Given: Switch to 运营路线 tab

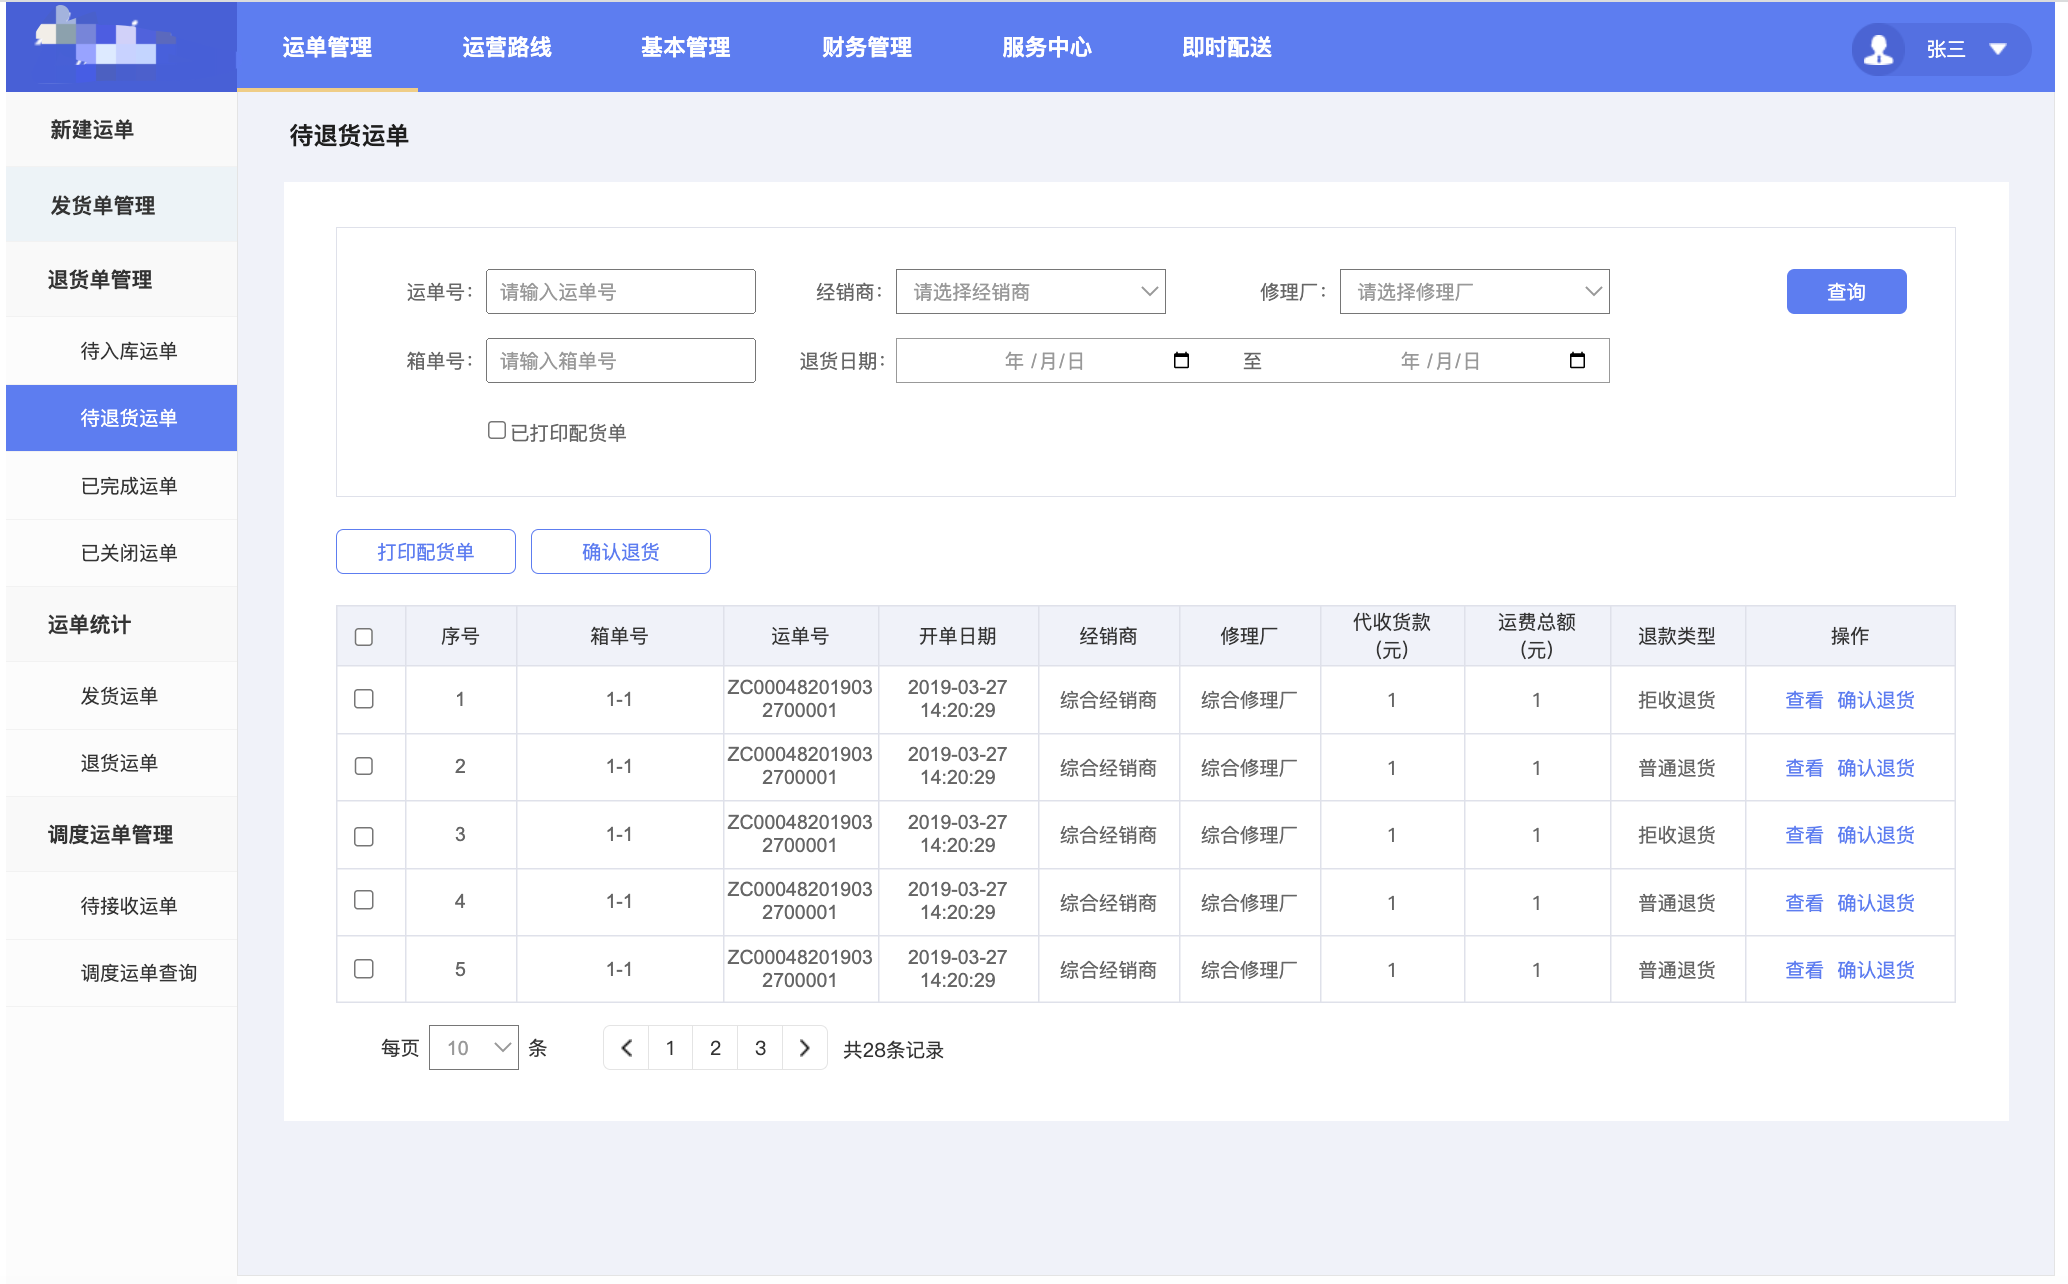Looking at the screenshot, I should pos(507,47).
